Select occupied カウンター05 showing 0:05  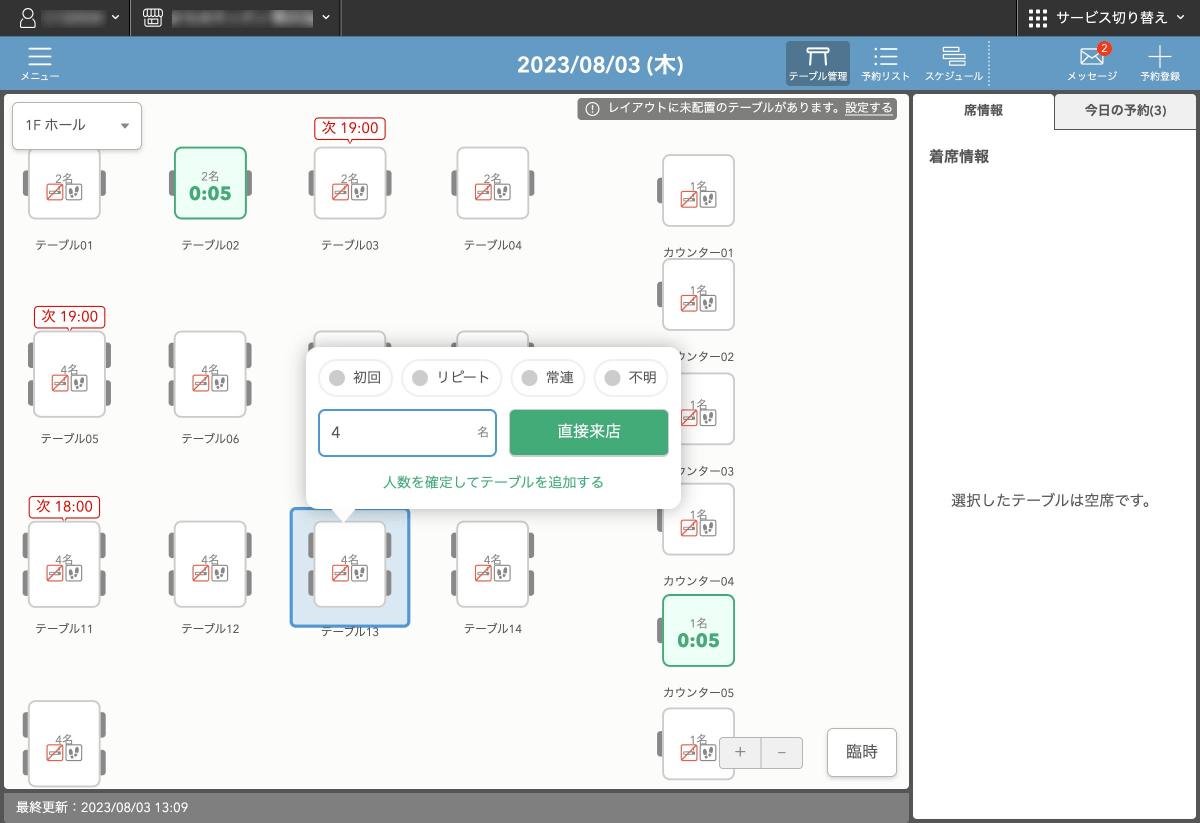tap(698, 631)
